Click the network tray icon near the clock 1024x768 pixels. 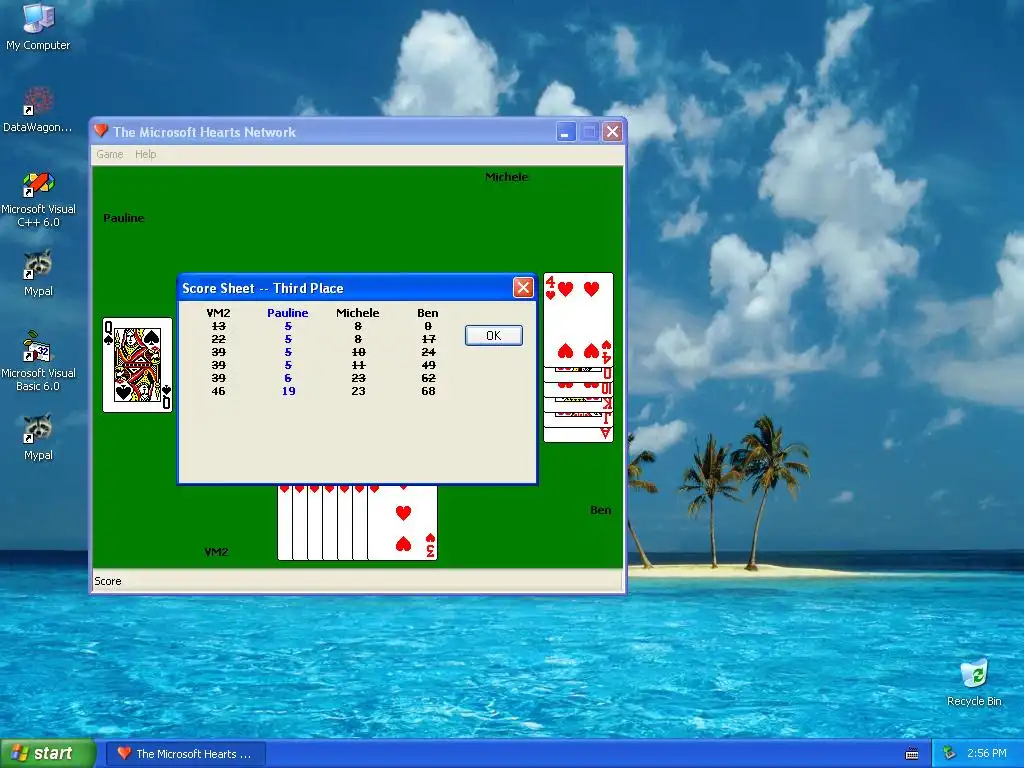(x=950, y=753)
